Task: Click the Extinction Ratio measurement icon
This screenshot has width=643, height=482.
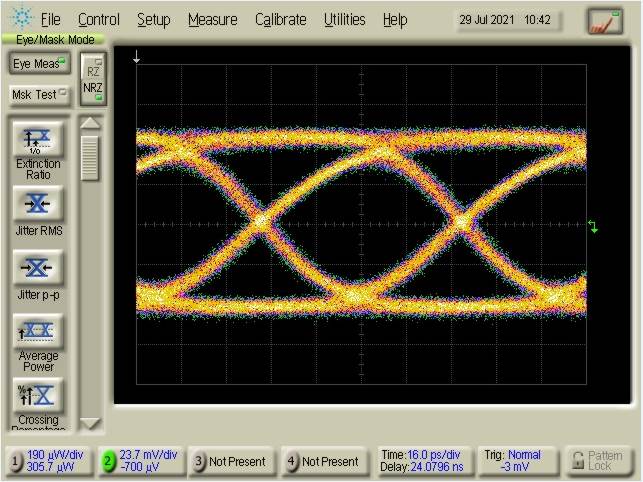Action: pyautogui.click(x=38, y=140)
